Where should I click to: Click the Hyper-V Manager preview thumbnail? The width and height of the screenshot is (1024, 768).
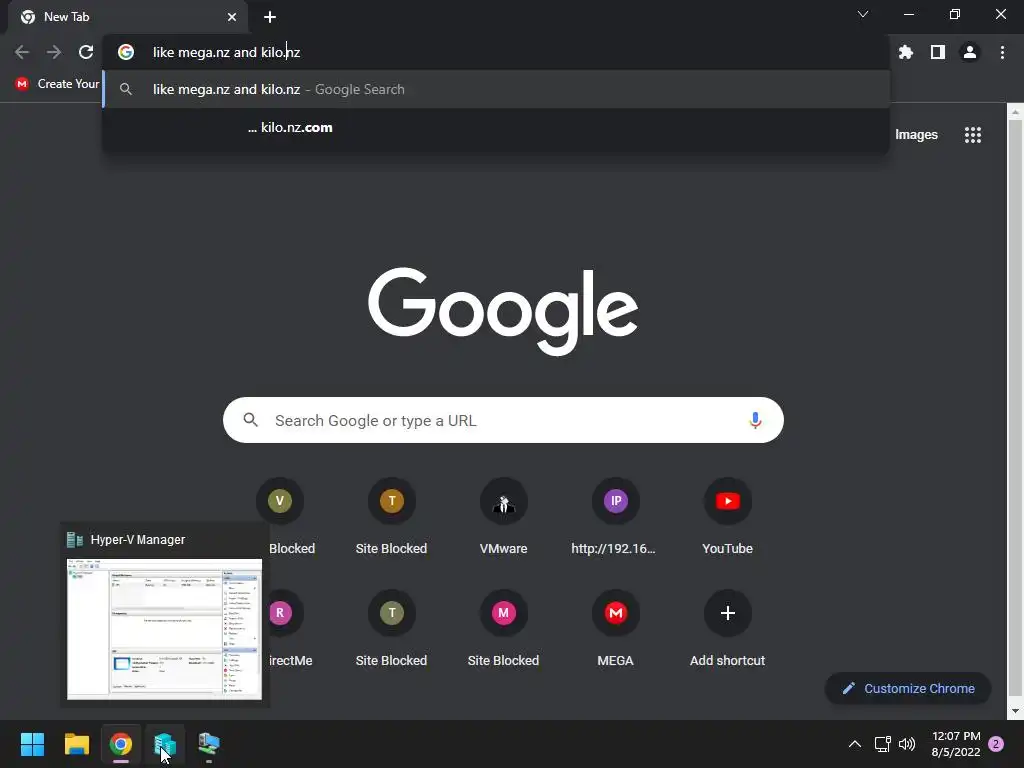[165, 629]
